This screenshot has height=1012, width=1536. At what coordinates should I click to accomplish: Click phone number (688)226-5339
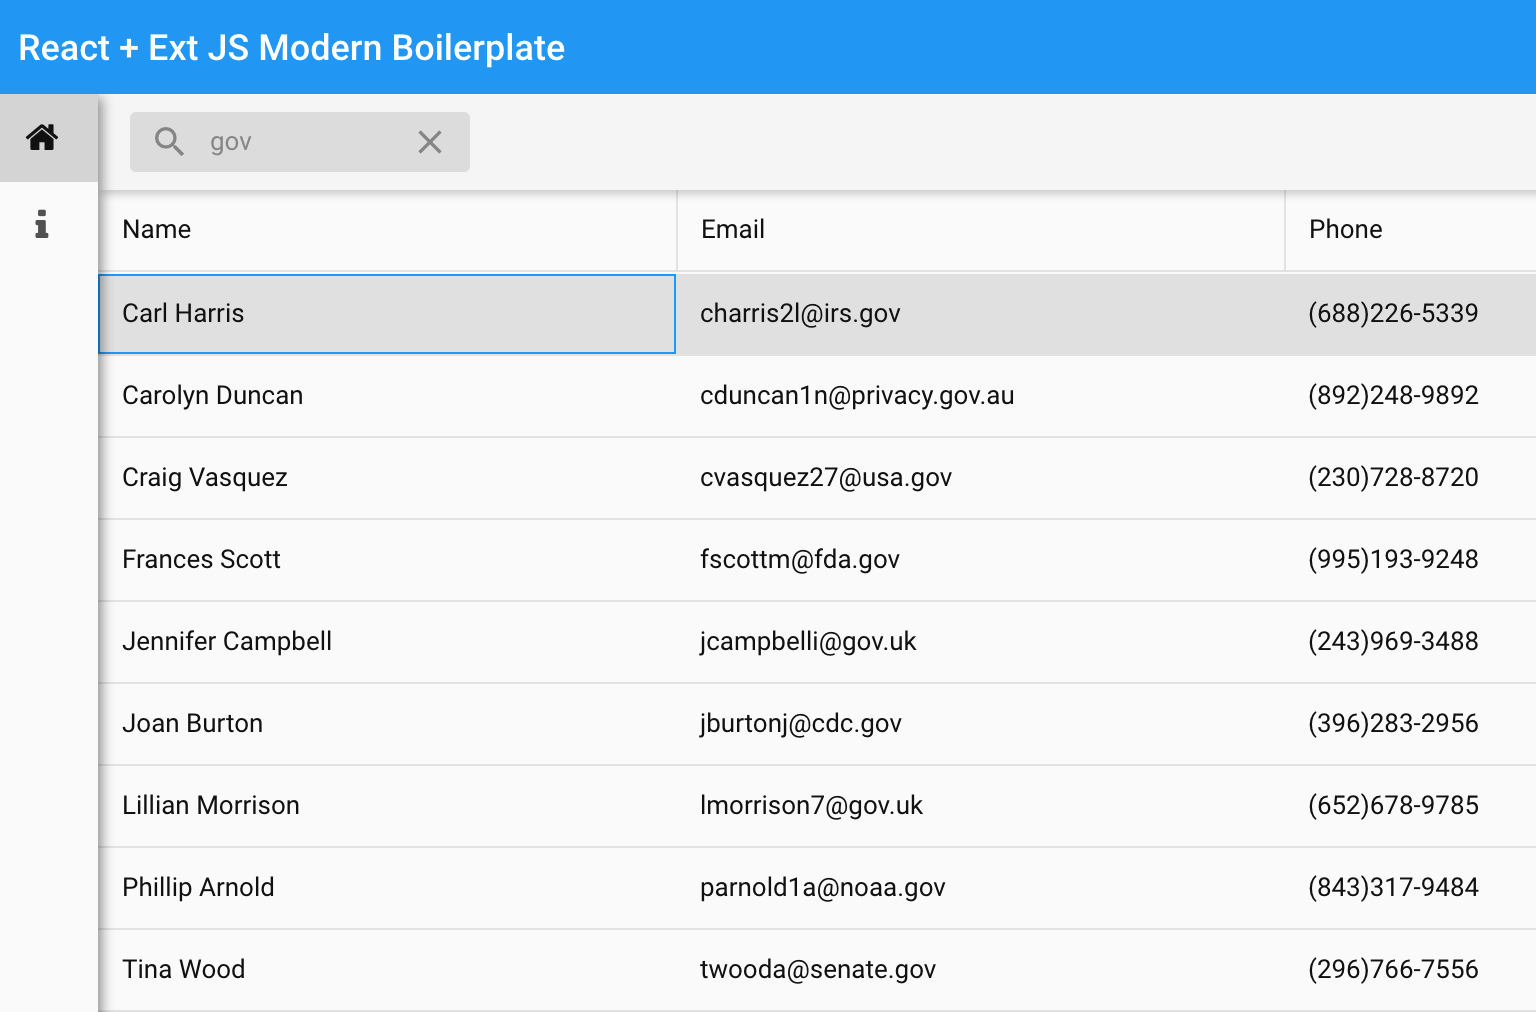[x=1393, y=314]
